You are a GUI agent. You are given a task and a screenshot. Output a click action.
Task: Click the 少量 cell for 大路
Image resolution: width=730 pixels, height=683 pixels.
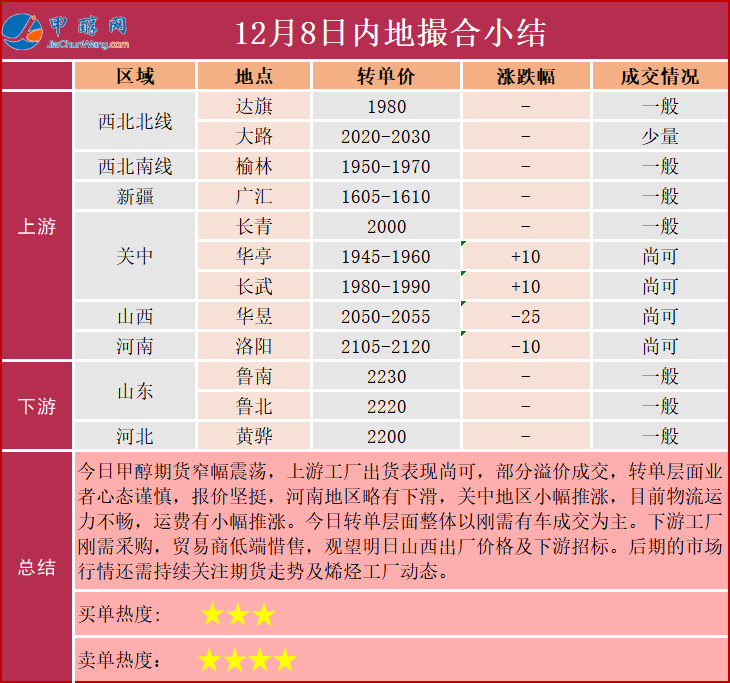659,137
